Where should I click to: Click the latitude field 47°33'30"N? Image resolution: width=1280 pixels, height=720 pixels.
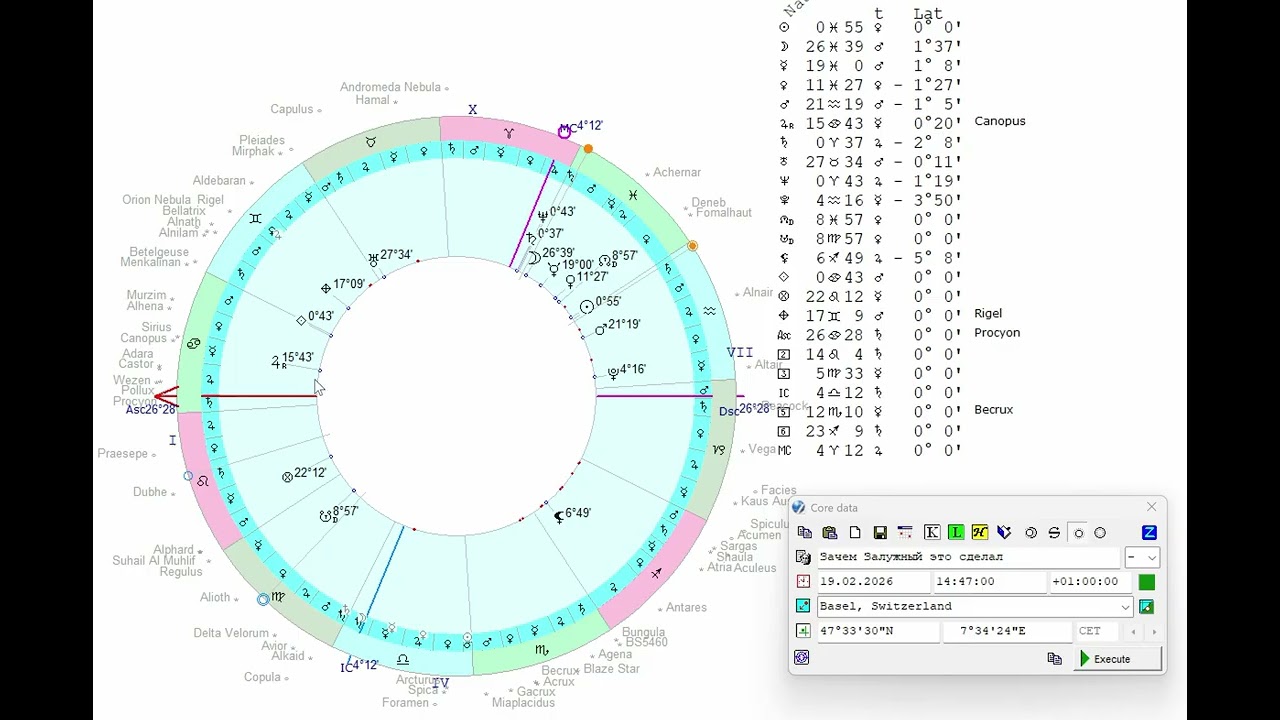(x=877, y=631)
